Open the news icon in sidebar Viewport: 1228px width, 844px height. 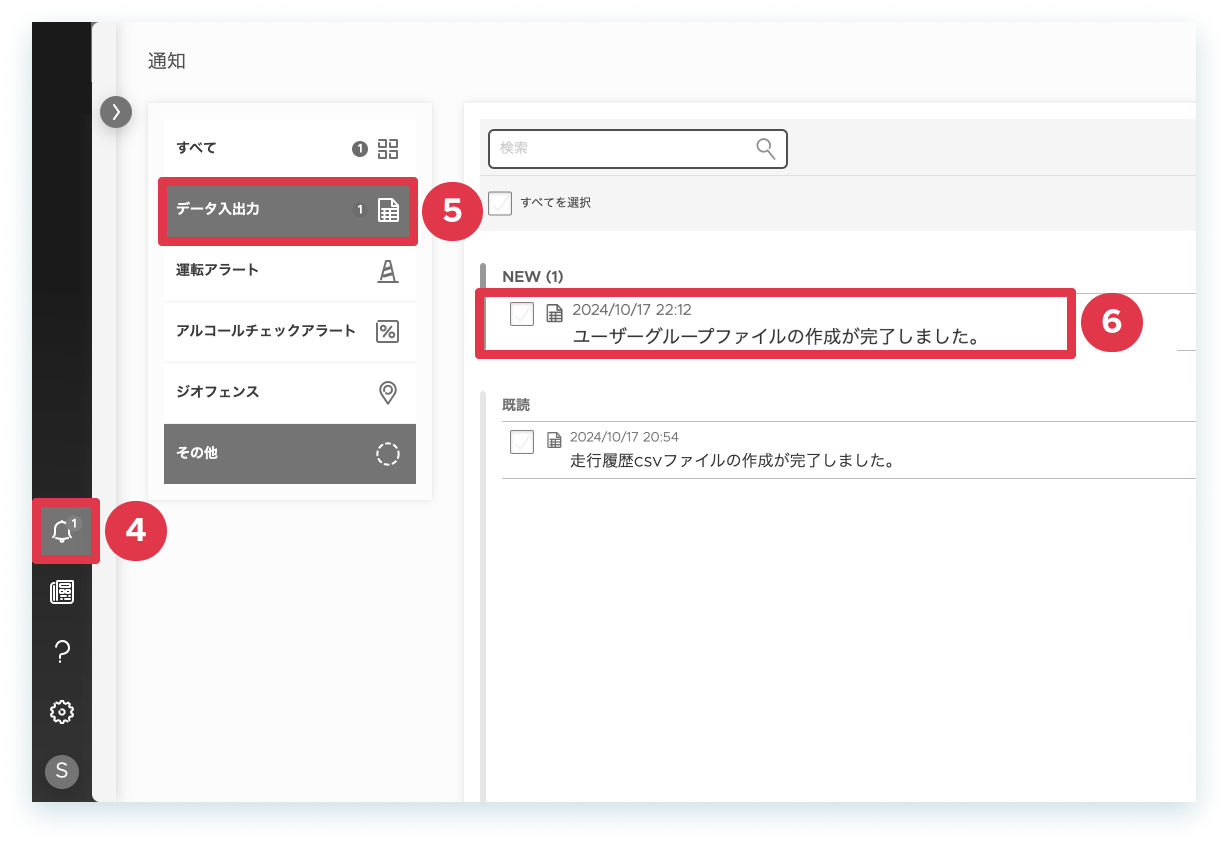click(62, 592)
